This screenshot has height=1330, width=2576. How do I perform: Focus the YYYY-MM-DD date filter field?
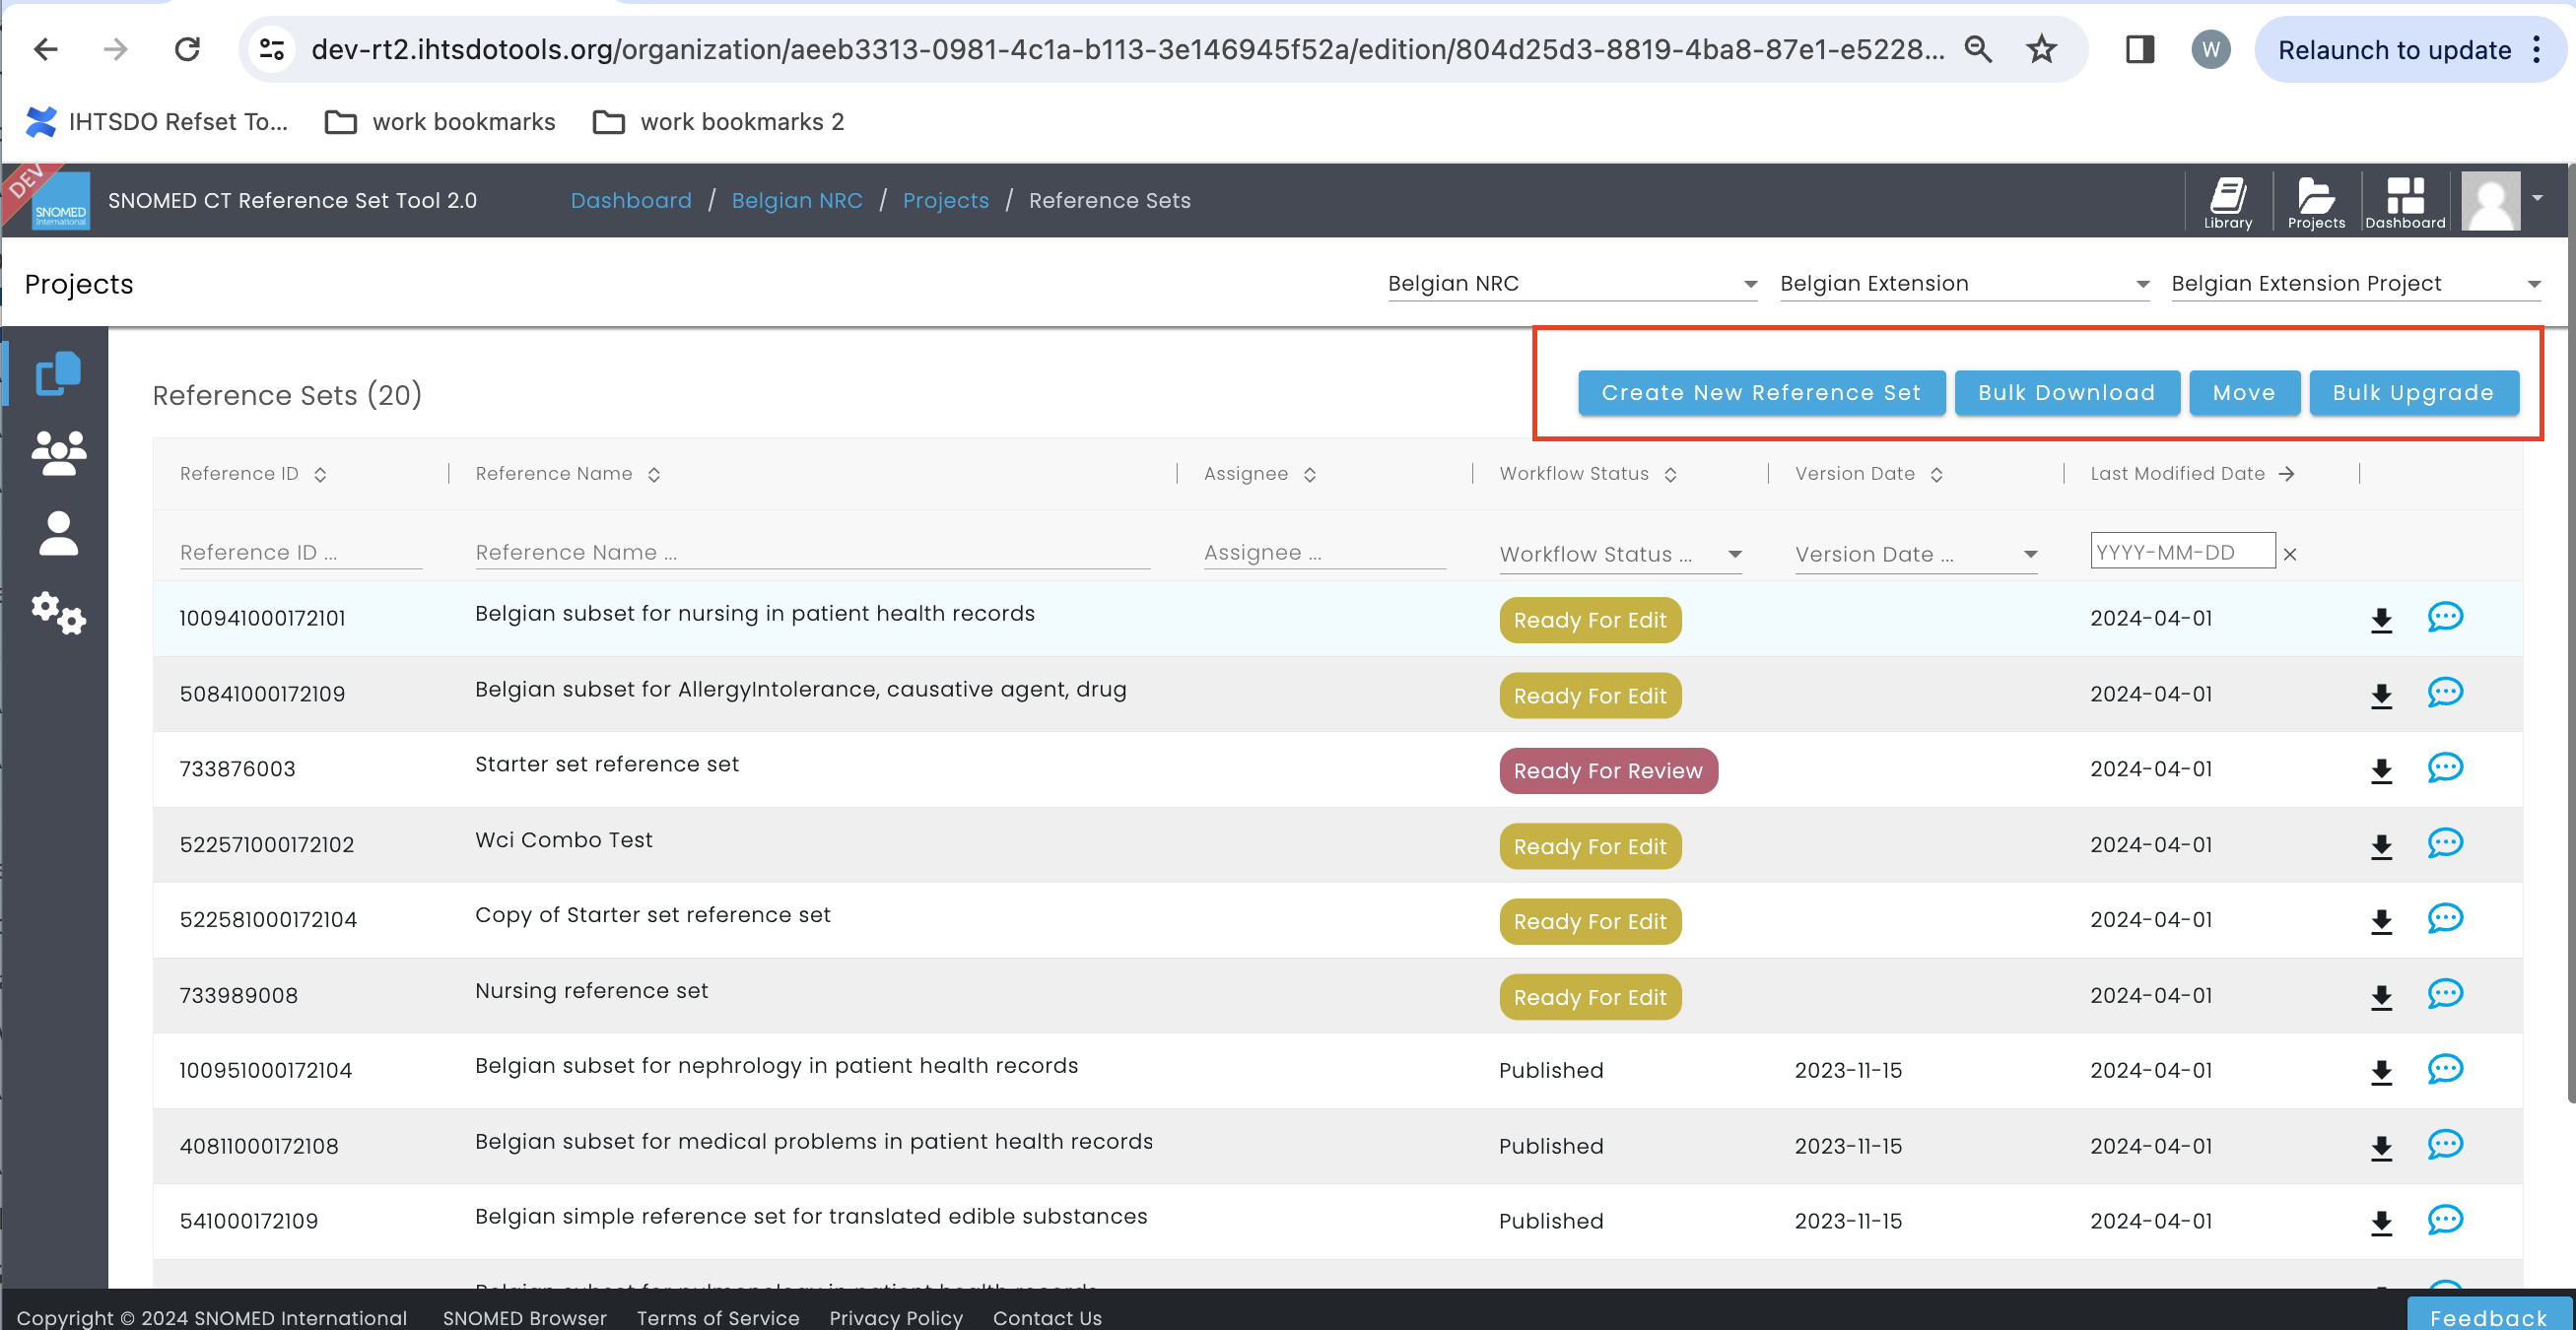pos(2181,552)
